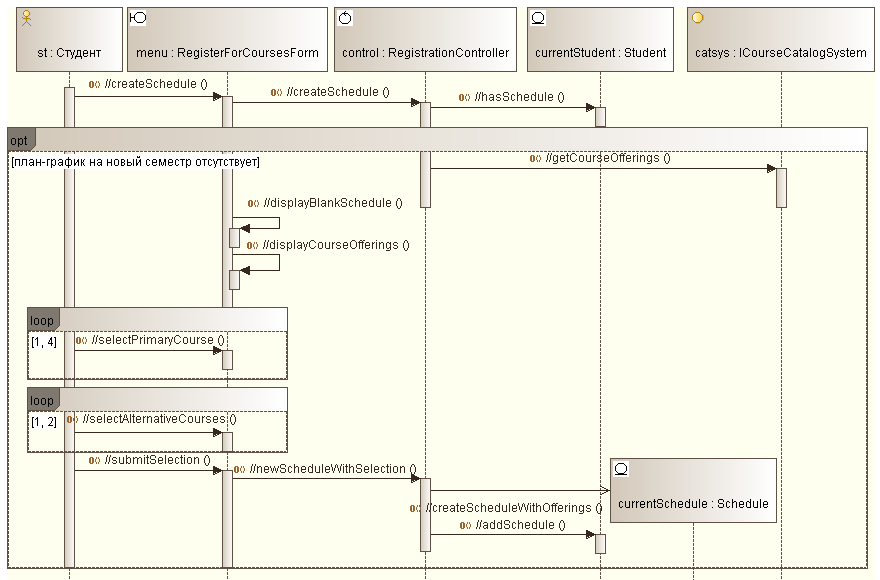Screen dimensions: 880x580
Task: Click the //submitSelection () message label
Action: point(157,460)
